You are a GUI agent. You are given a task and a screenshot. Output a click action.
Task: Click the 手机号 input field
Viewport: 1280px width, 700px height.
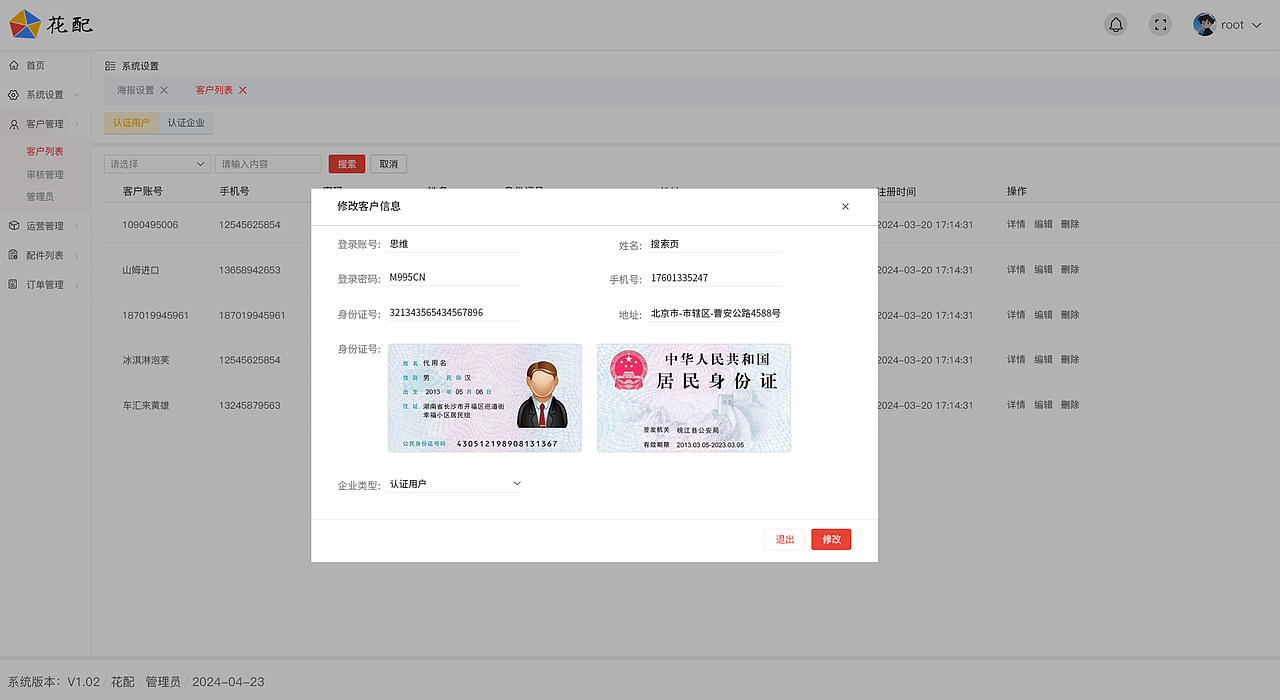click(715, 278)
